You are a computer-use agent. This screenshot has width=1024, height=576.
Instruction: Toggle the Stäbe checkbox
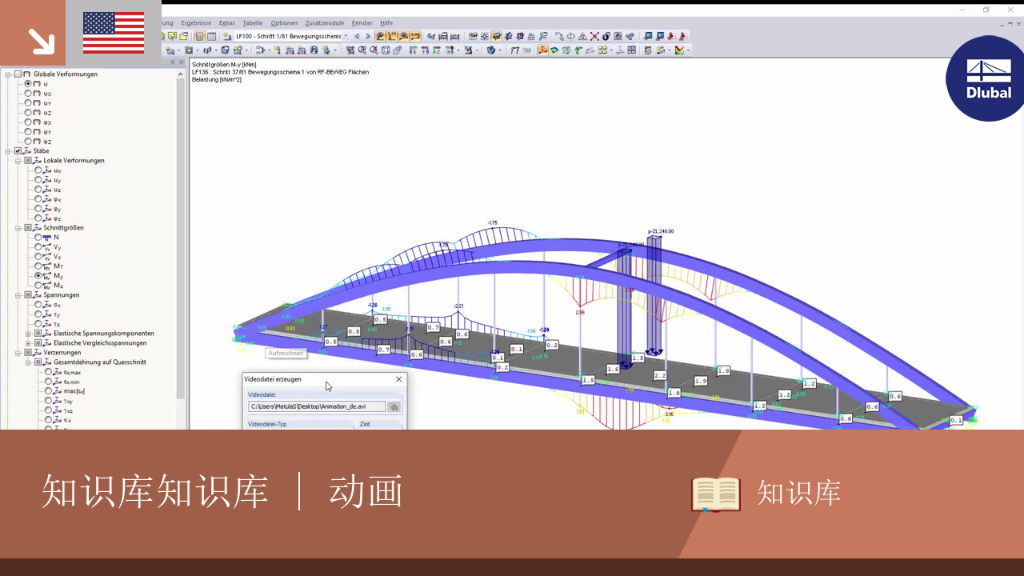pos(18,151)
